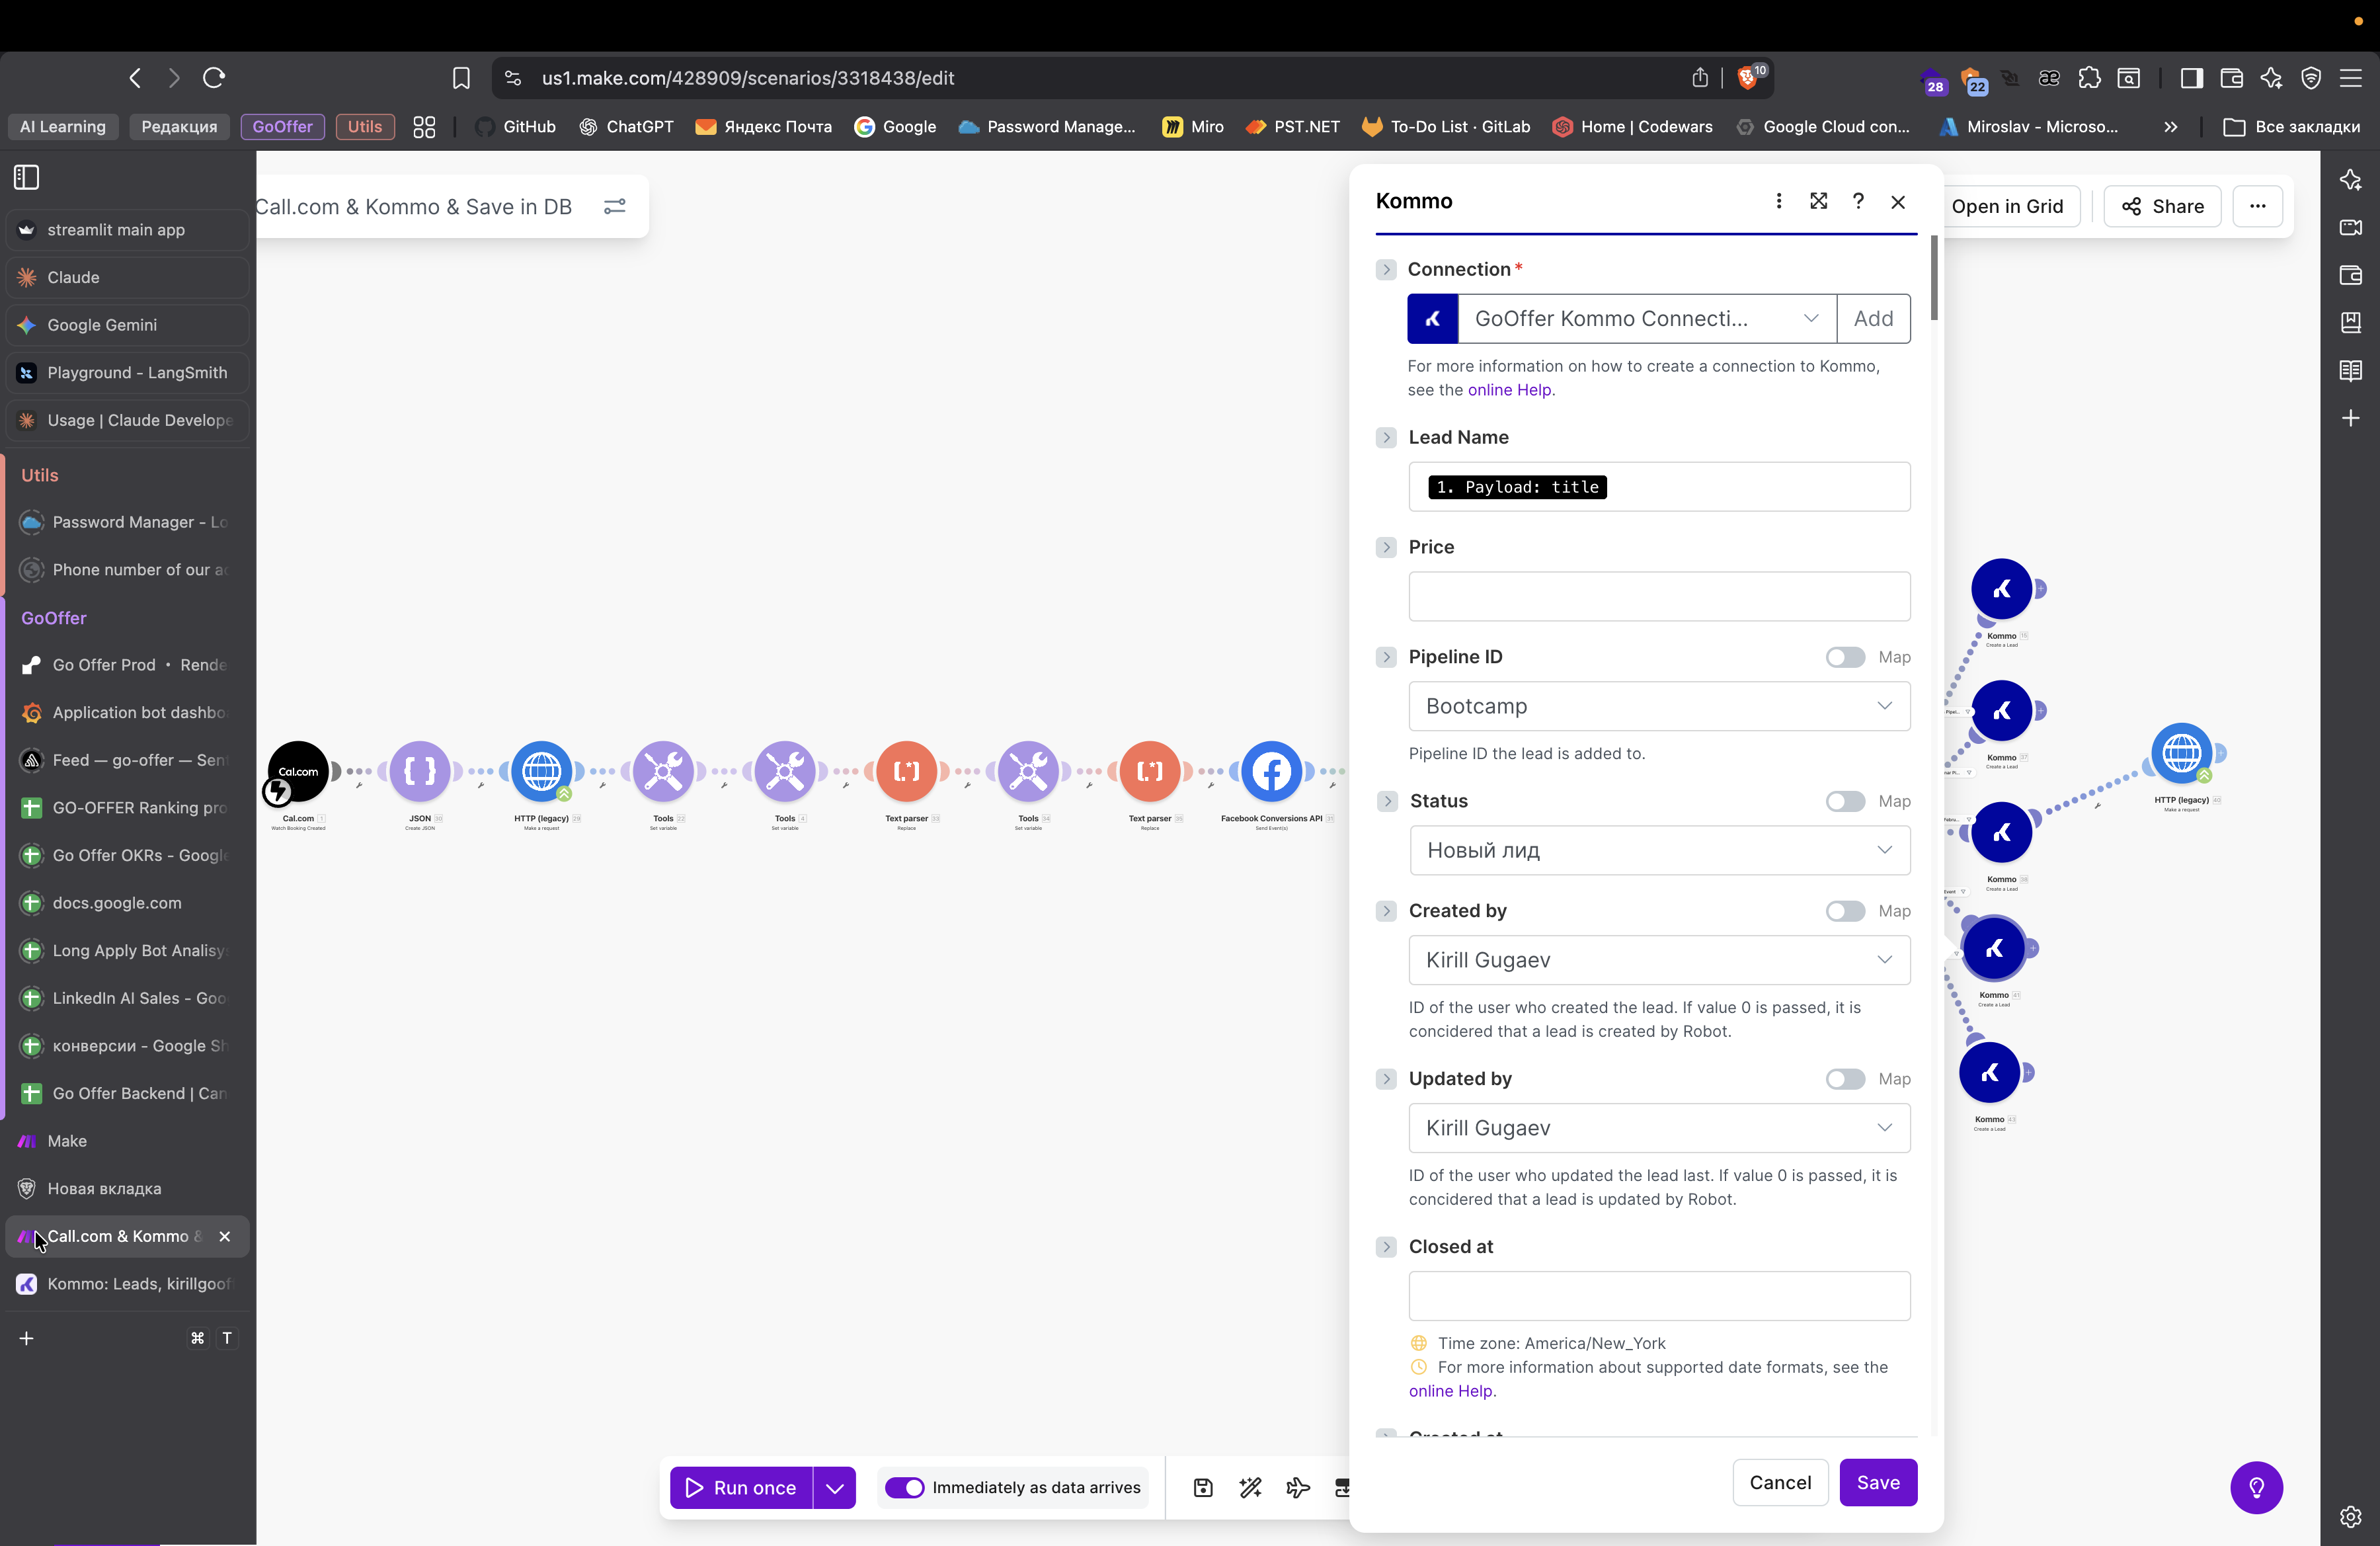Image resolution: width=2380 pixels, height=1546 pixels.
Task: Open the Run once arrow dropdown
Action: (835, 1488)
